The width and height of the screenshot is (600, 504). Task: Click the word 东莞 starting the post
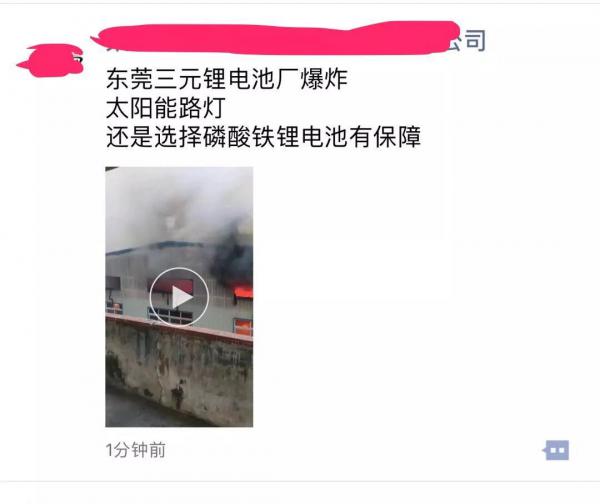130,79
